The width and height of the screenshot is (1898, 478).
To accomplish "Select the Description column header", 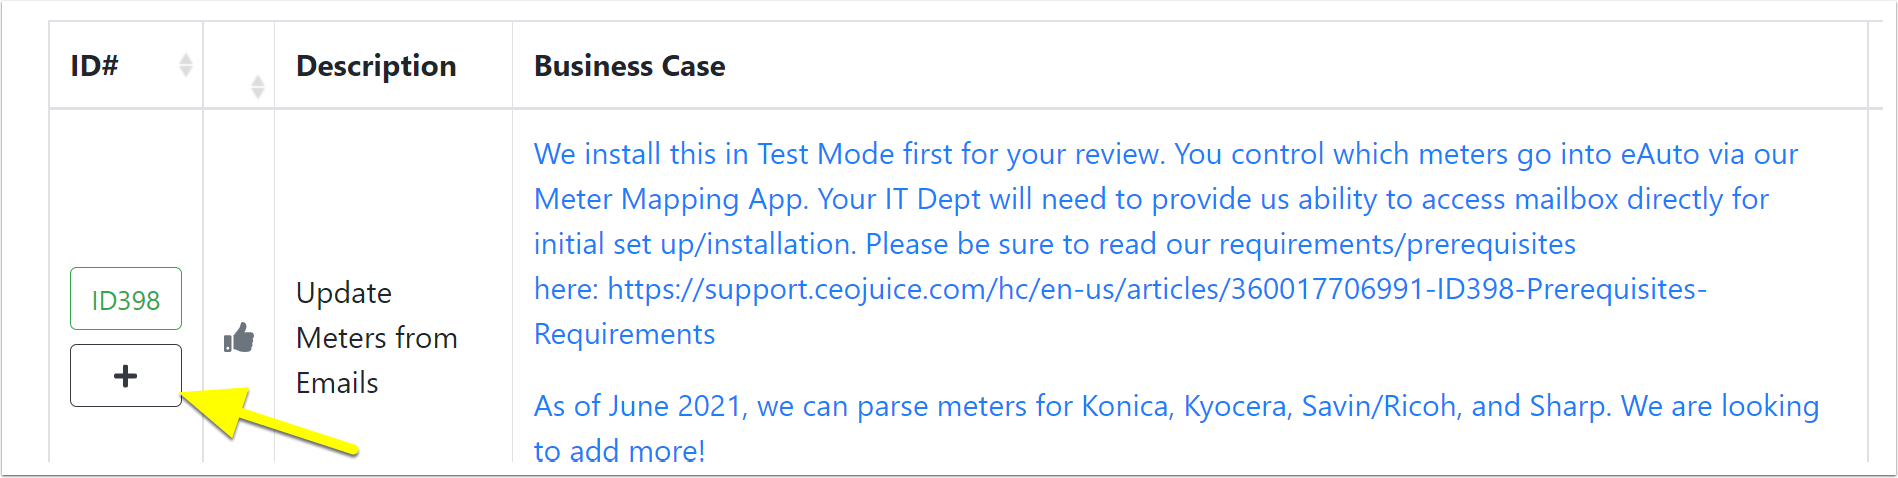I will click(x=376, y=66).
